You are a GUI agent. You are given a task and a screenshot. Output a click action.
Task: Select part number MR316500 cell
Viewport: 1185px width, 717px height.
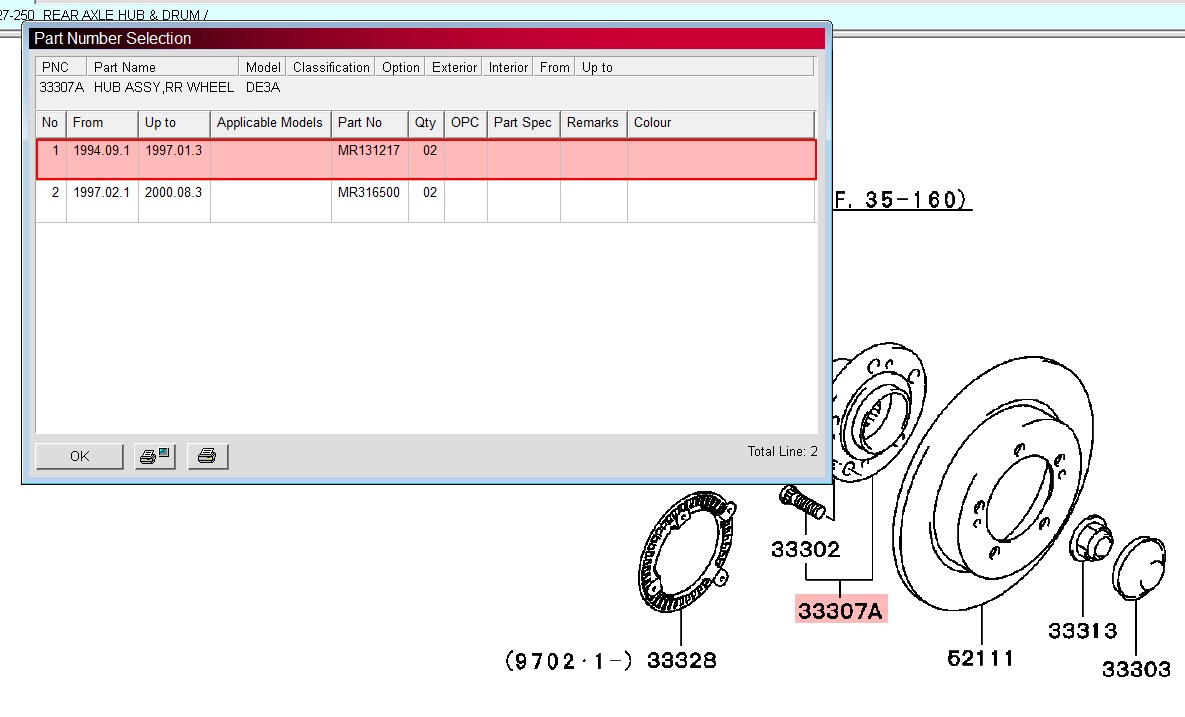point(369,200)
